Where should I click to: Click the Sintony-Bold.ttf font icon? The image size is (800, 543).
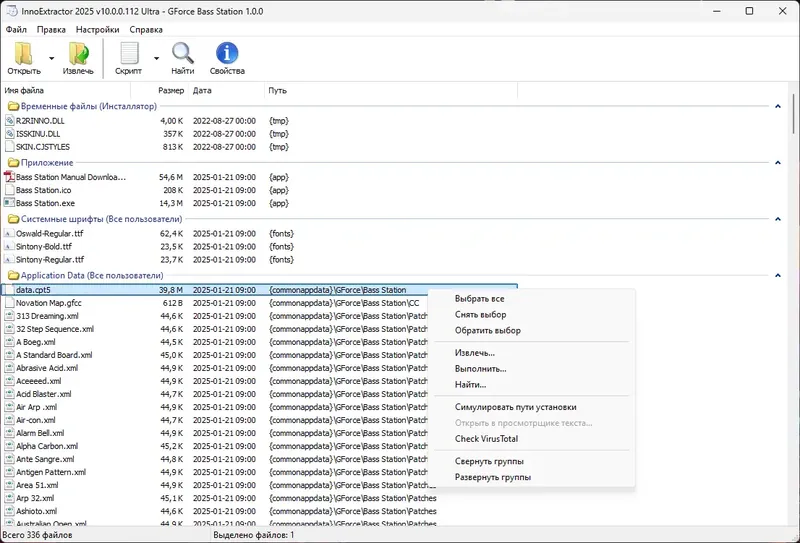(x=9, y=246)
